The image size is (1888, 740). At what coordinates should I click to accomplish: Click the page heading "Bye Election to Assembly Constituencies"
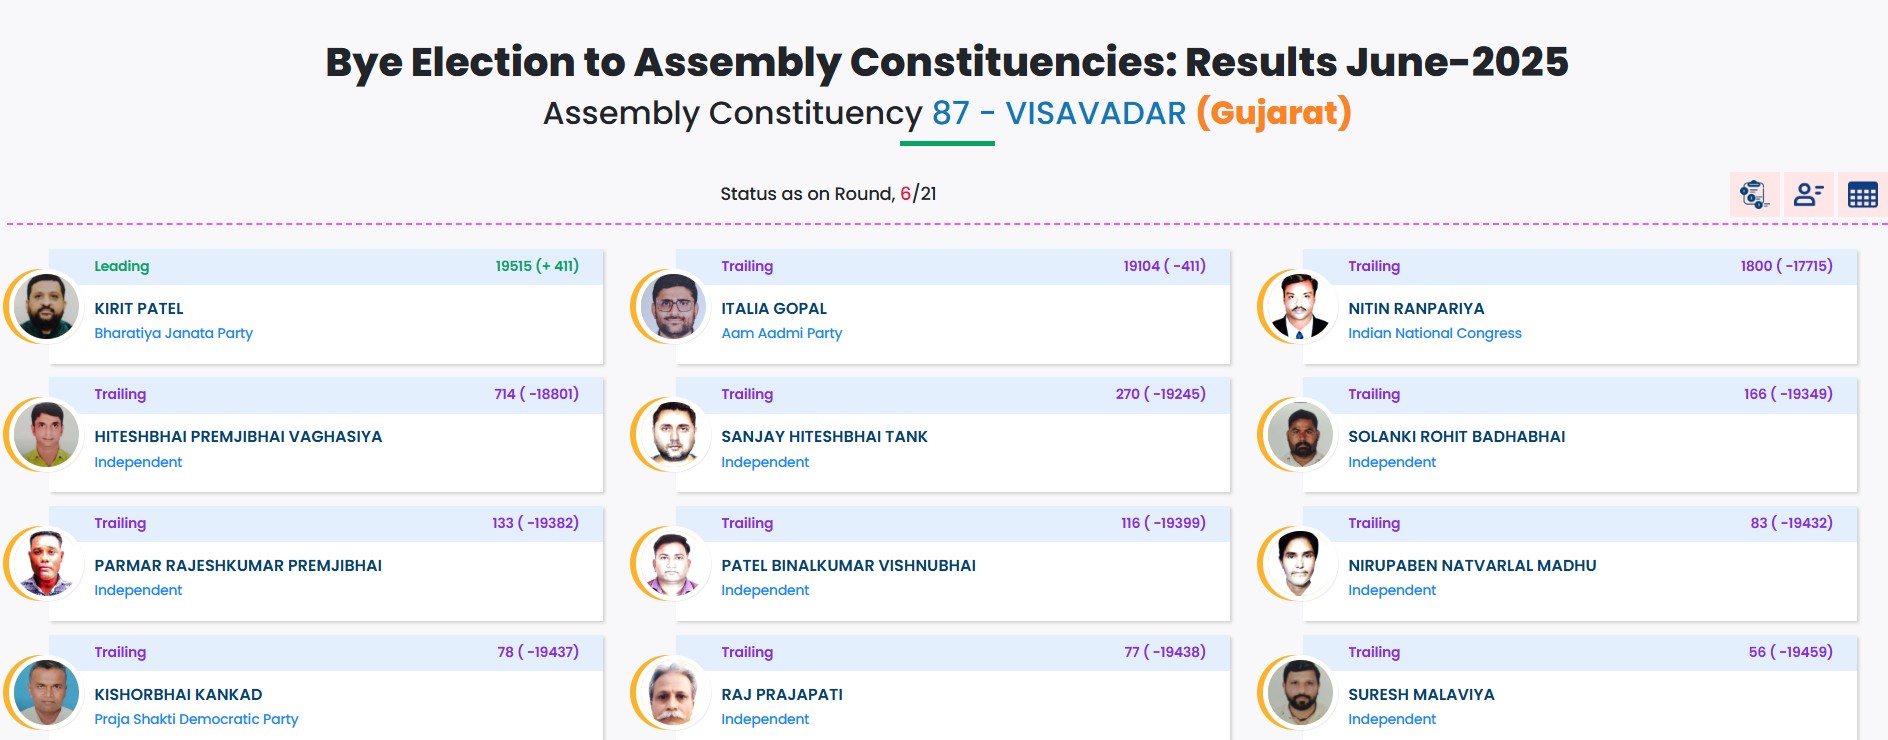click(944, 60)
